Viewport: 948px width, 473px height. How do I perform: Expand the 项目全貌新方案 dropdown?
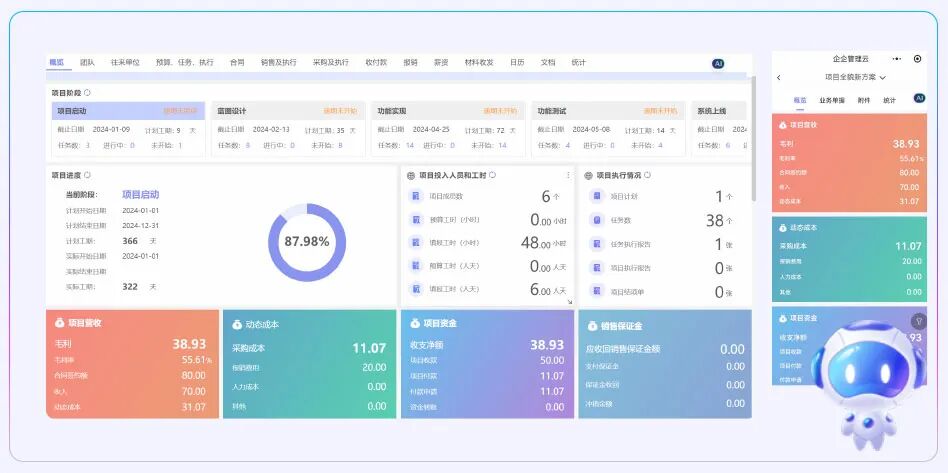point(883,77)
